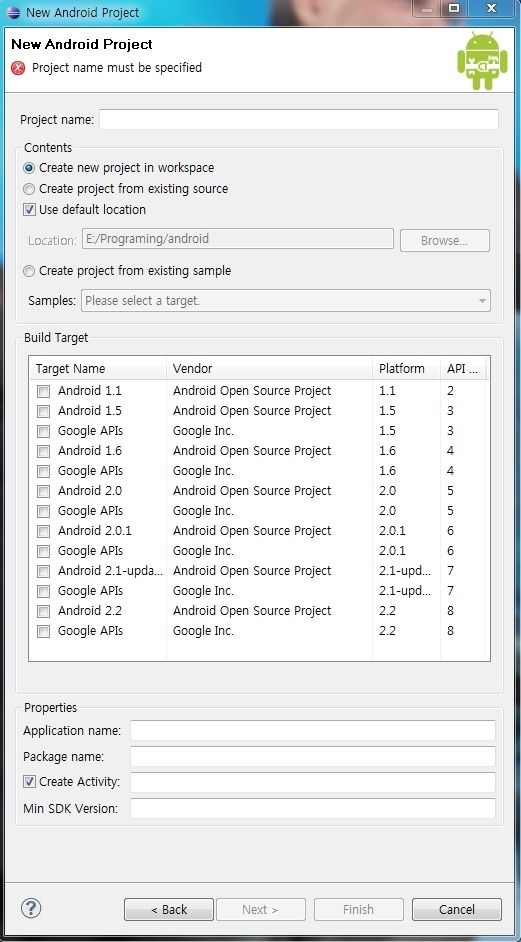Screen dimensions: 521x942
Task: Choose Create project from existing sample
Action: (29, 272)
